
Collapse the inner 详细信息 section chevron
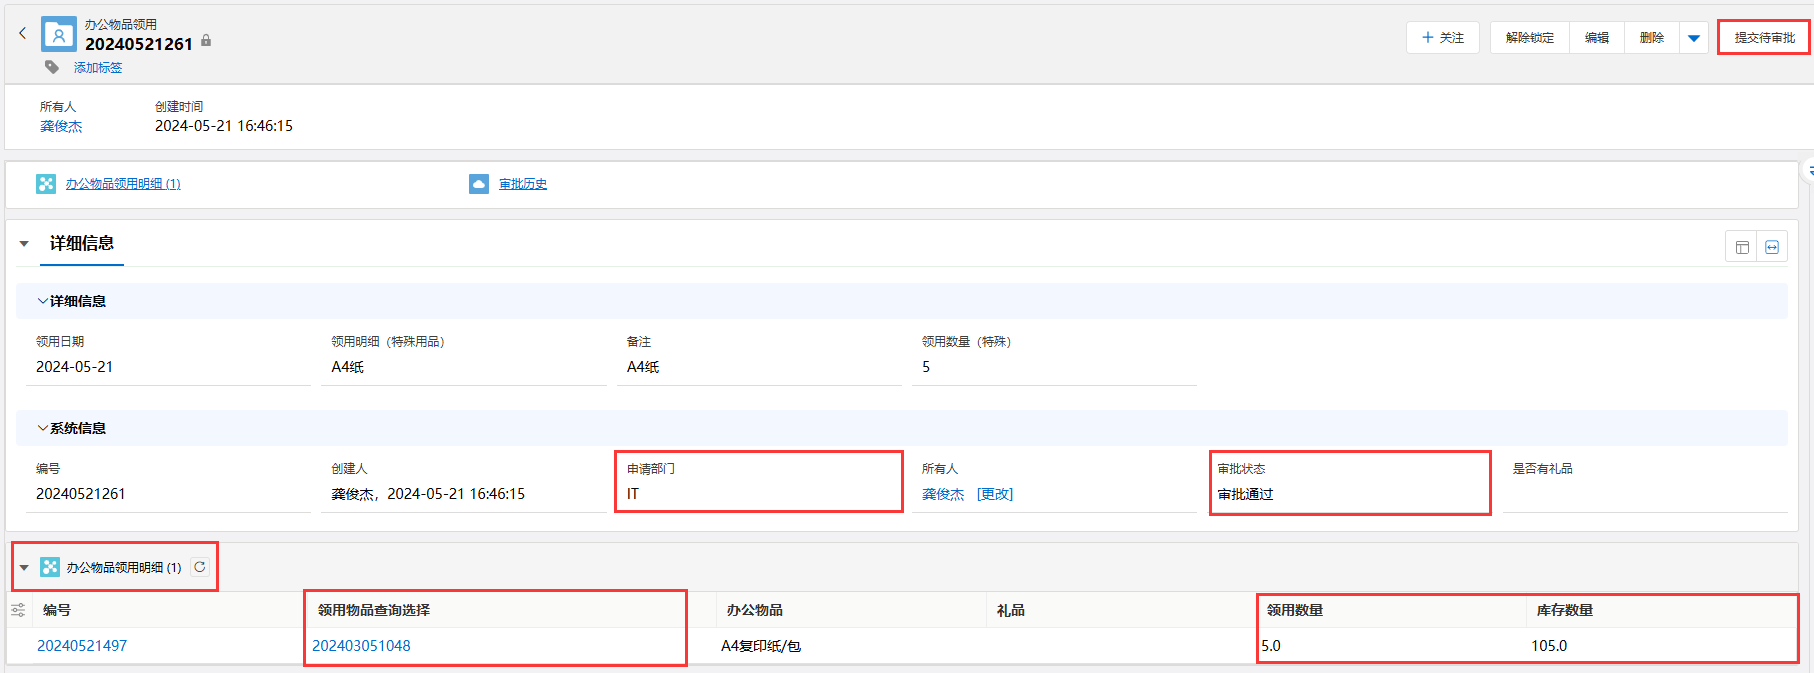tap(42, 301)
